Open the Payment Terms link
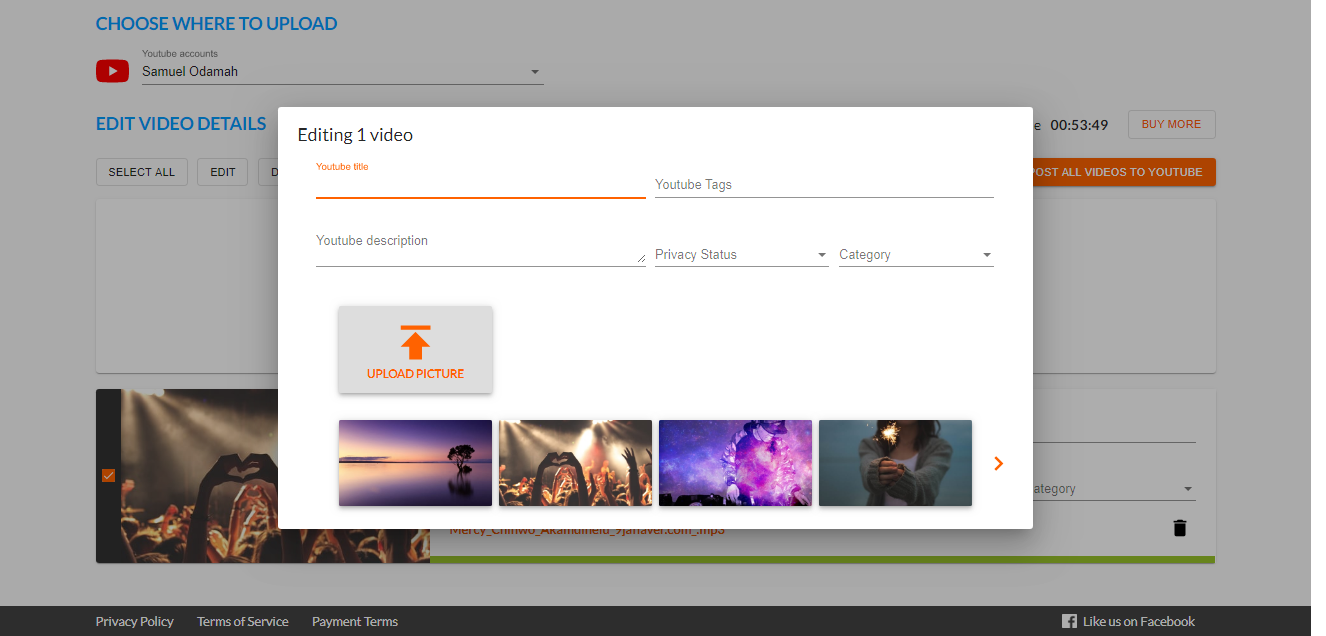The width and height of the screenshot is (1326, 636). pyautogui.click(x=354, y=621)
